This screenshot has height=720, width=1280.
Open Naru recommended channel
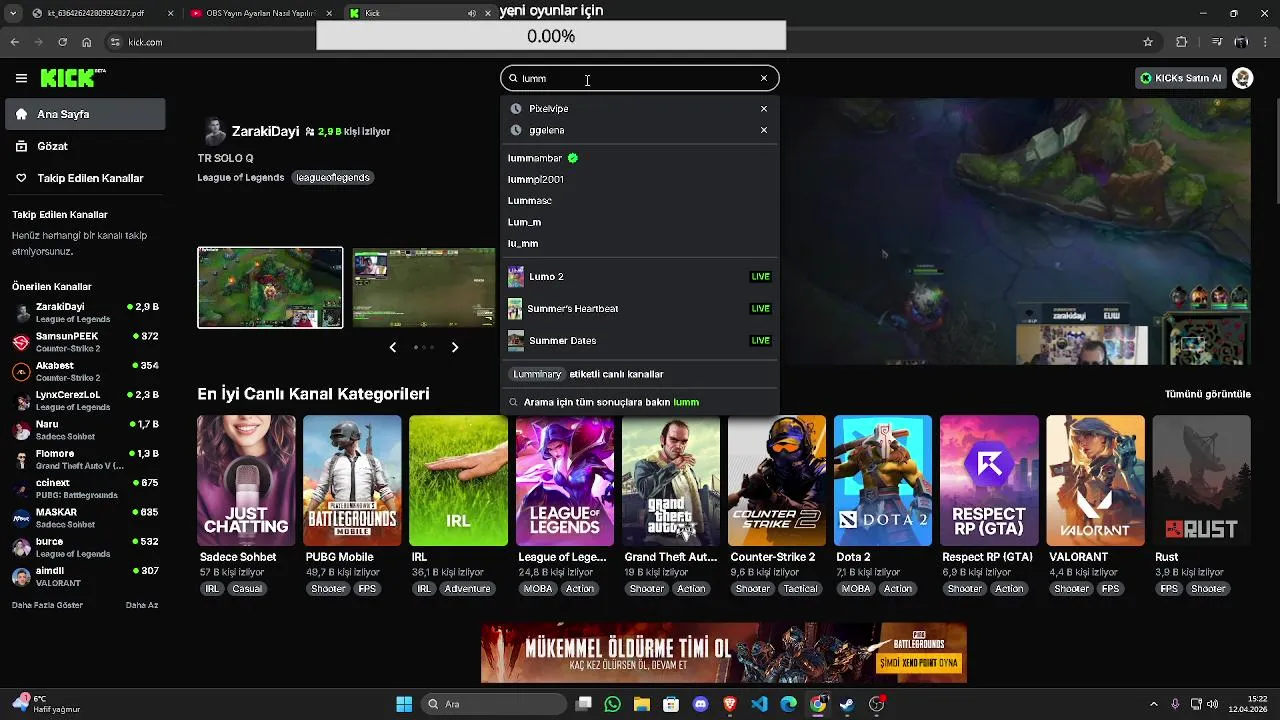(x=85, y=430)
